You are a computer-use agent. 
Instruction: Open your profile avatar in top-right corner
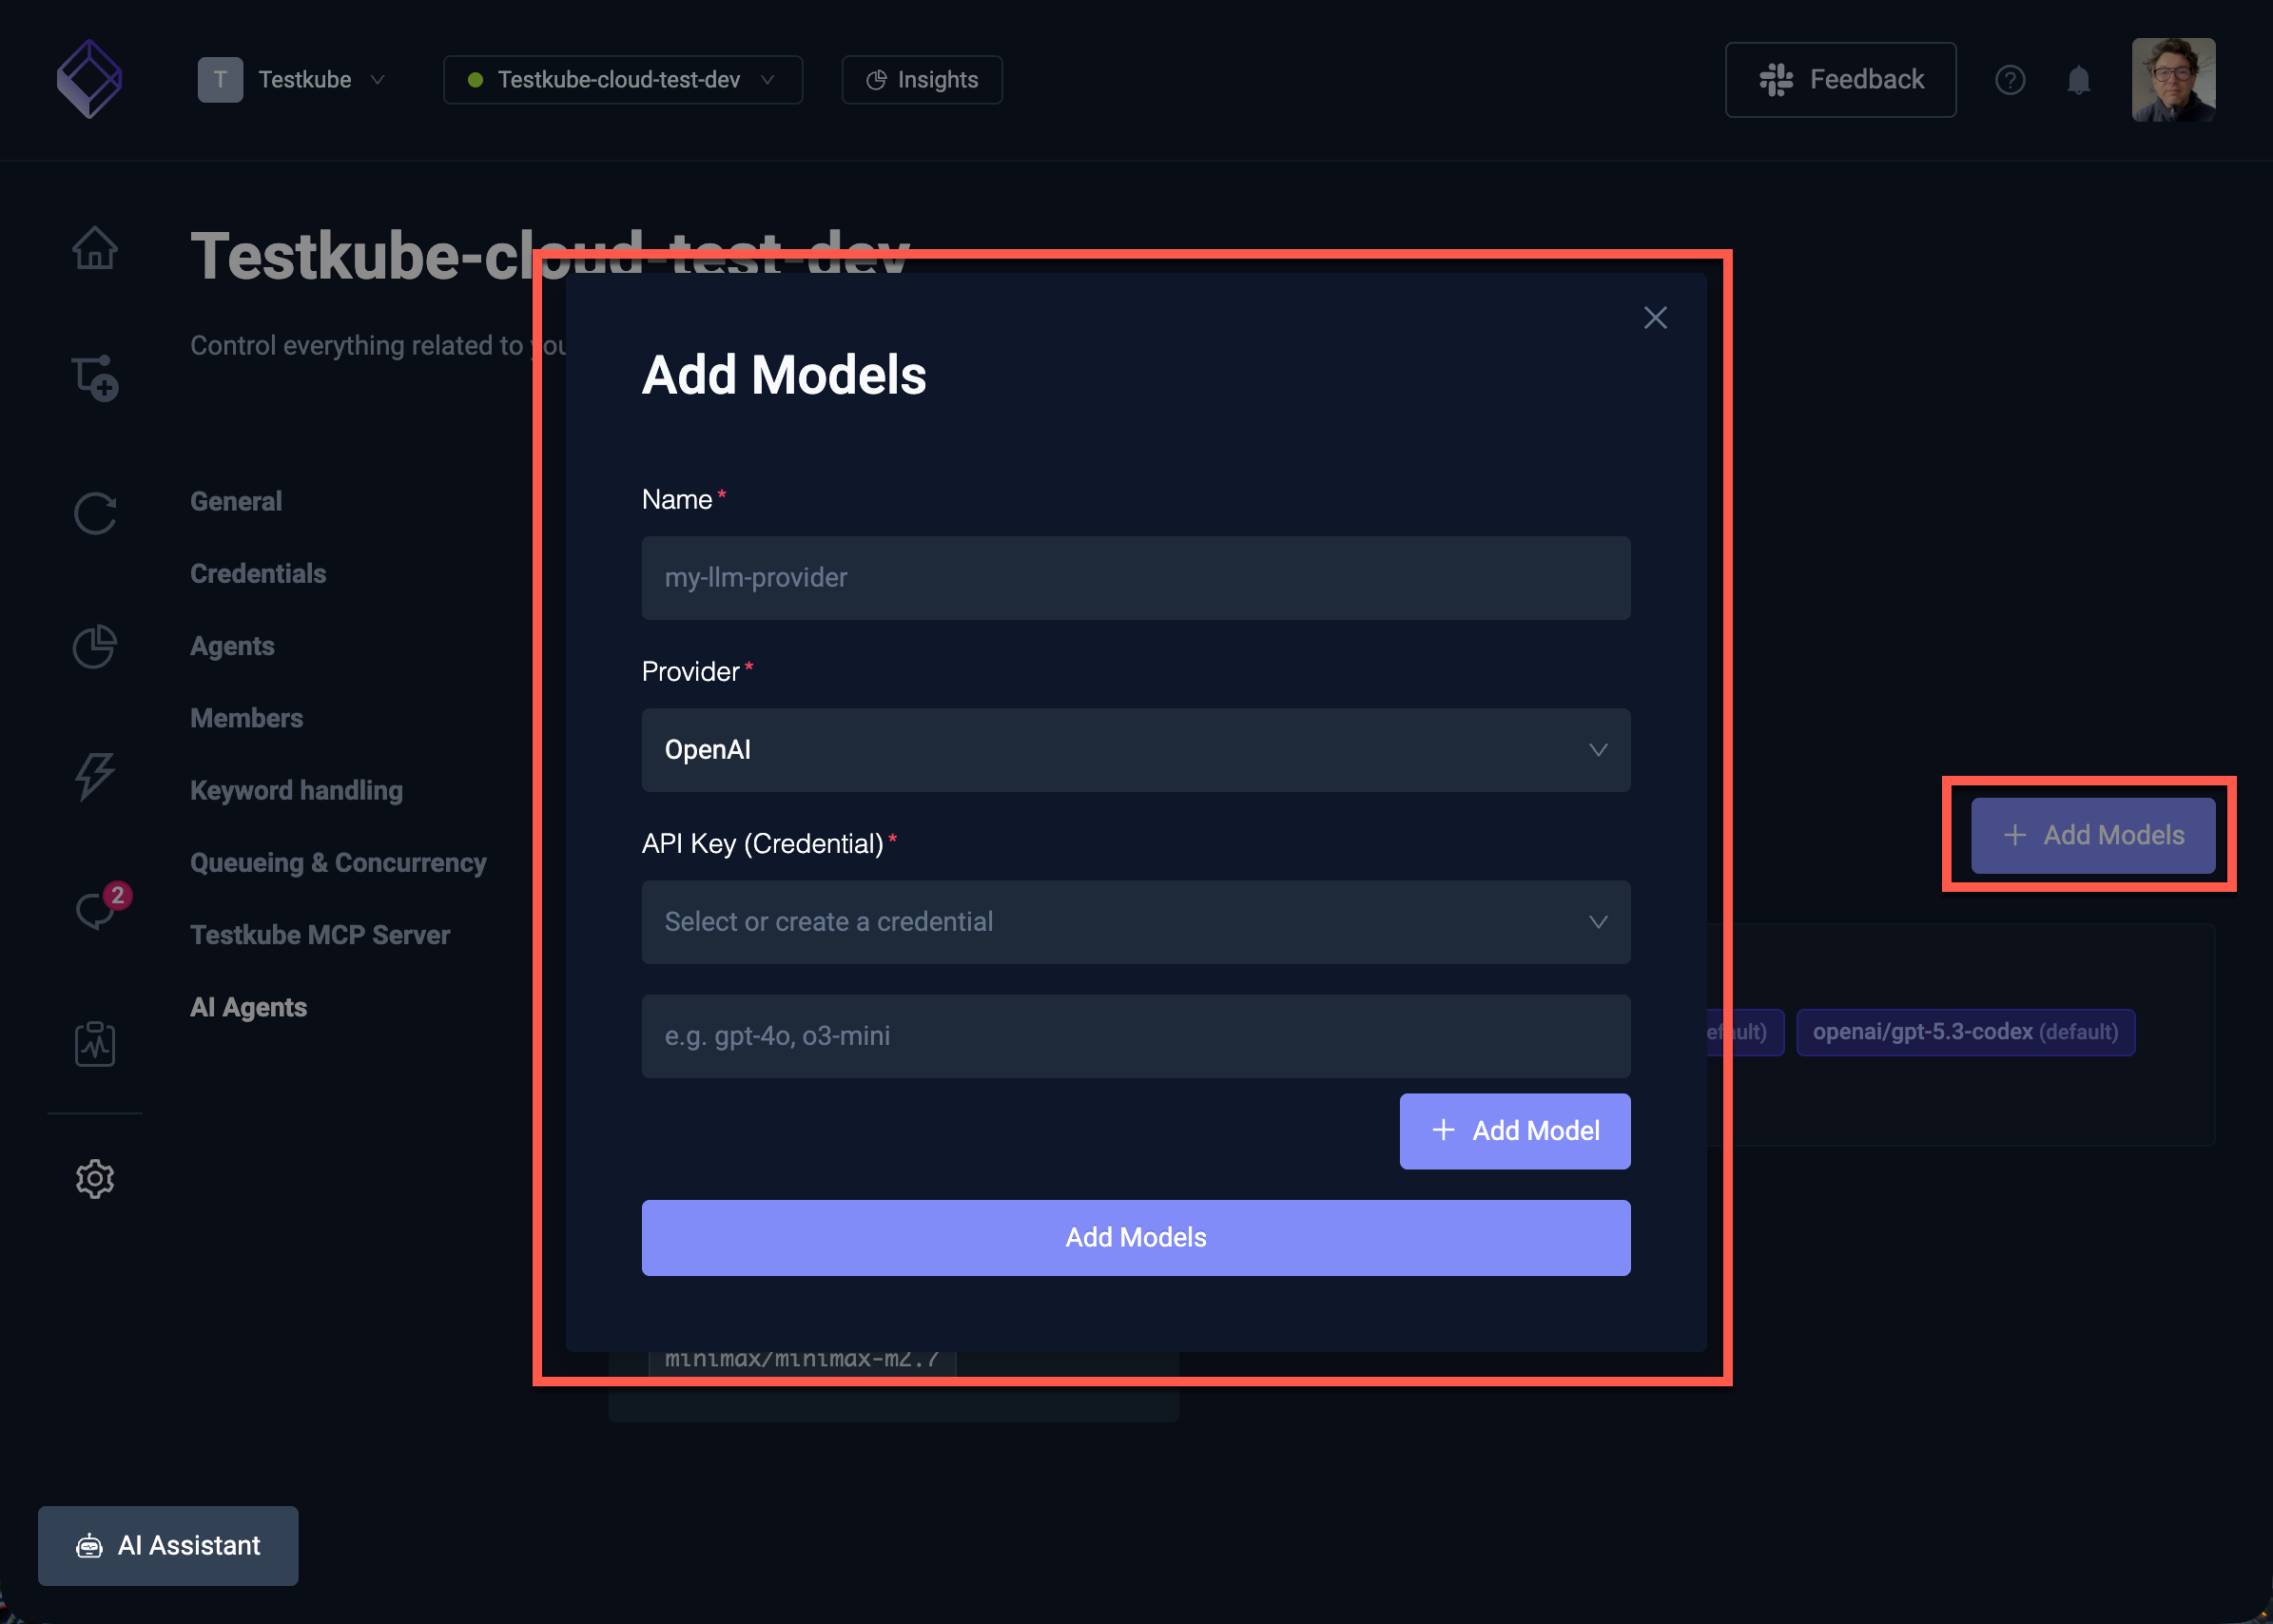(2172, 79)
